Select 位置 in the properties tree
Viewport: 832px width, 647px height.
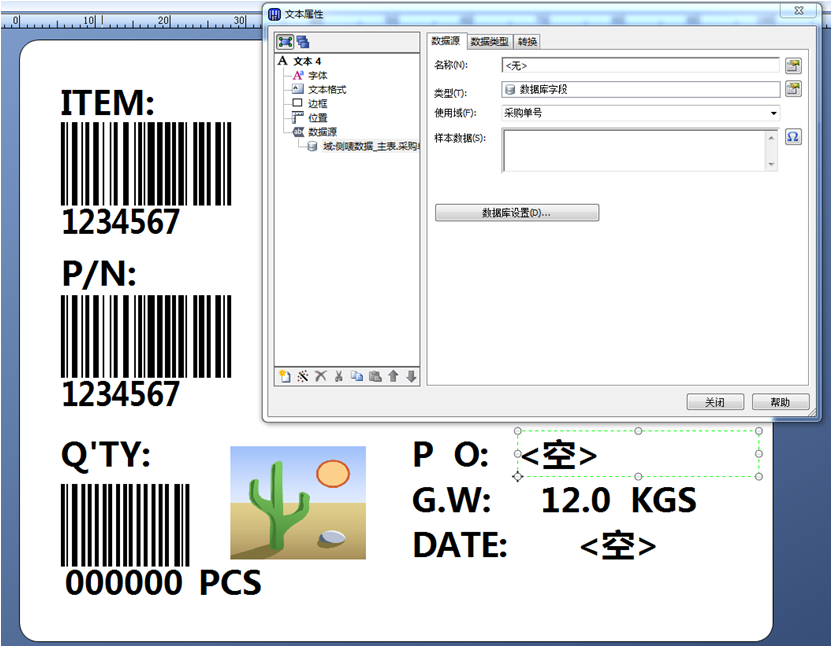pos(317,117)
